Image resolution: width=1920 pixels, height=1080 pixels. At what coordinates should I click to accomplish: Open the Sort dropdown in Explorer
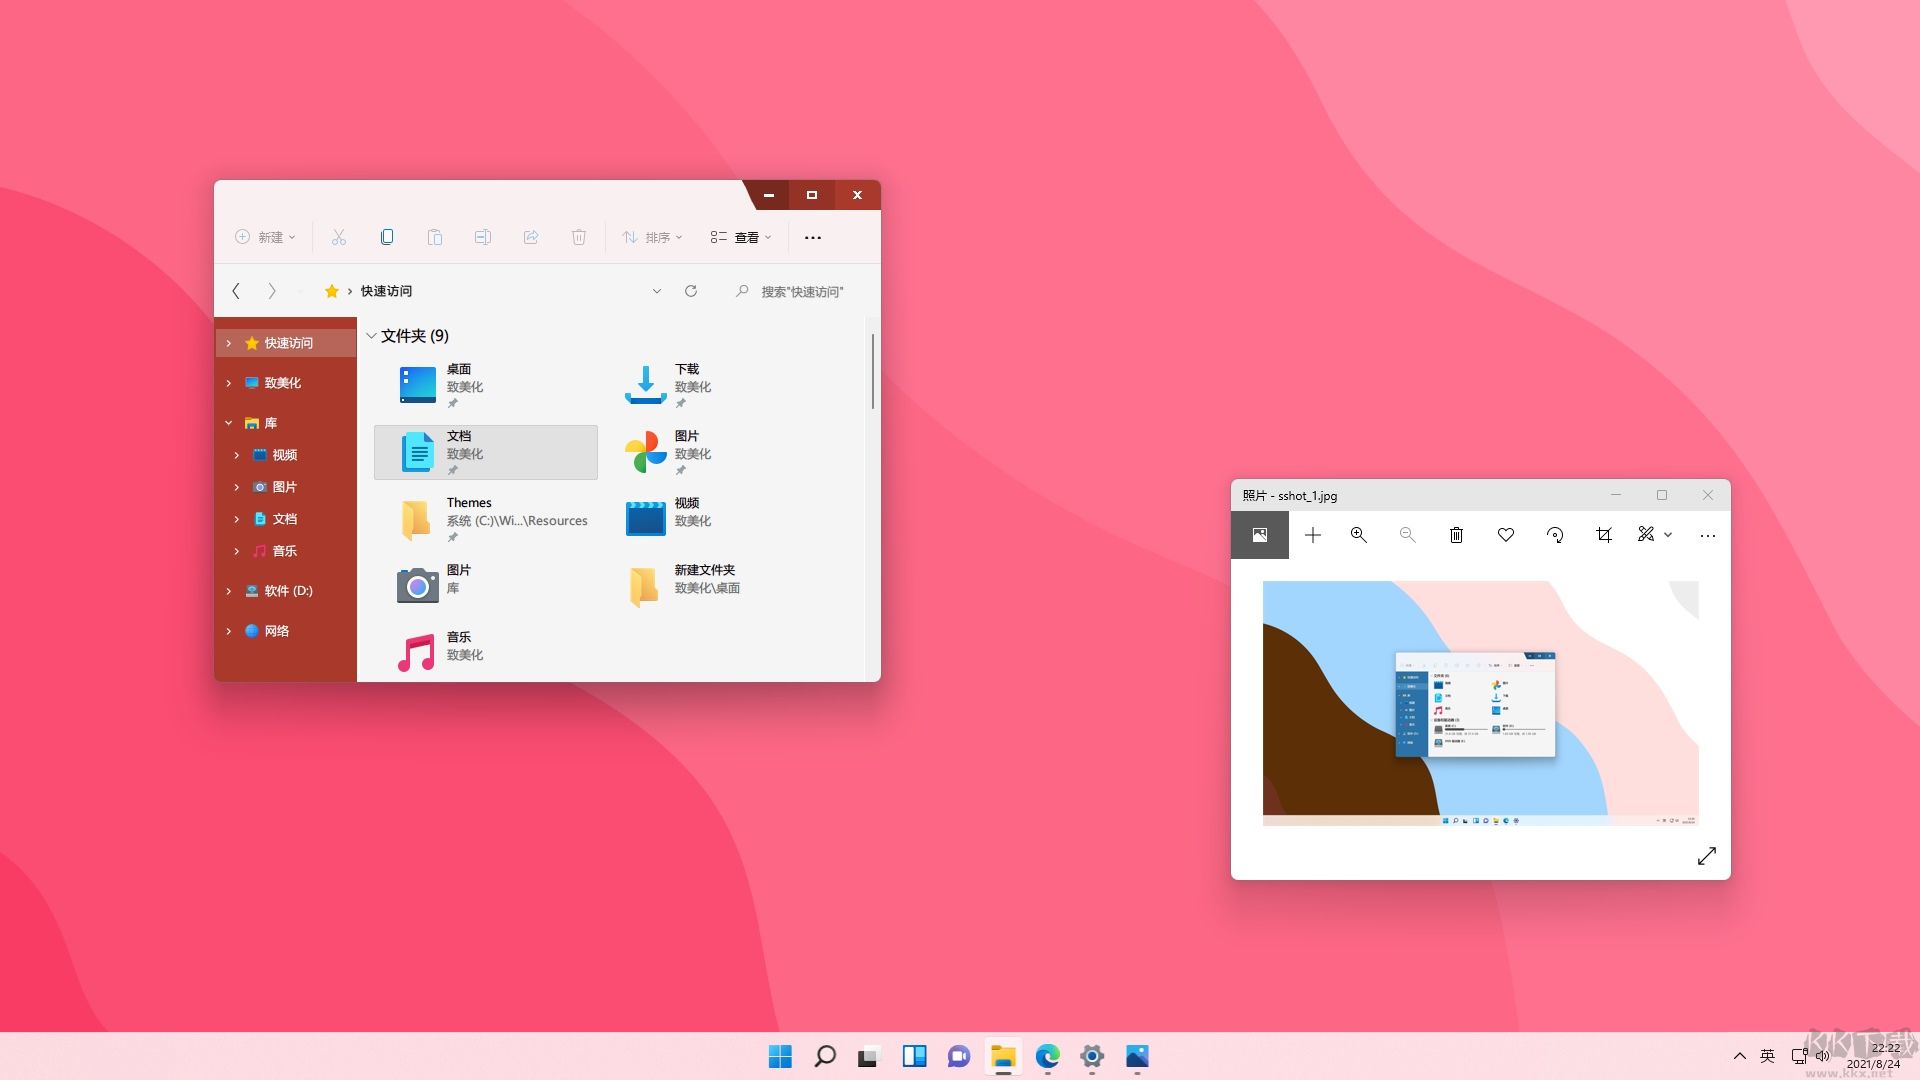652,237
